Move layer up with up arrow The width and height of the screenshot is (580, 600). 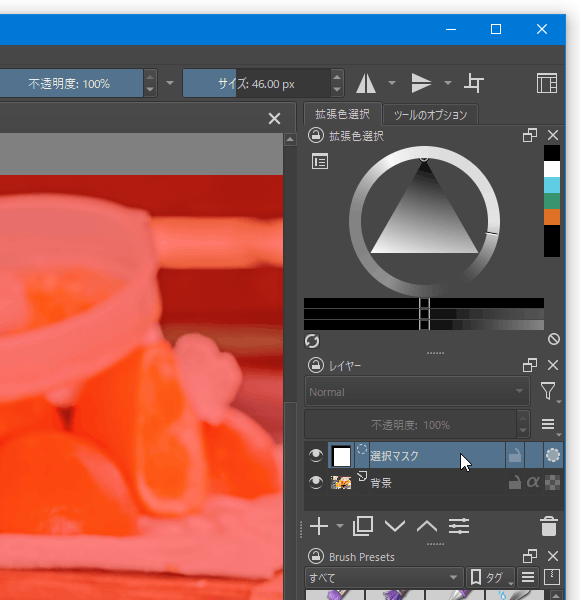tap(427, 526)
